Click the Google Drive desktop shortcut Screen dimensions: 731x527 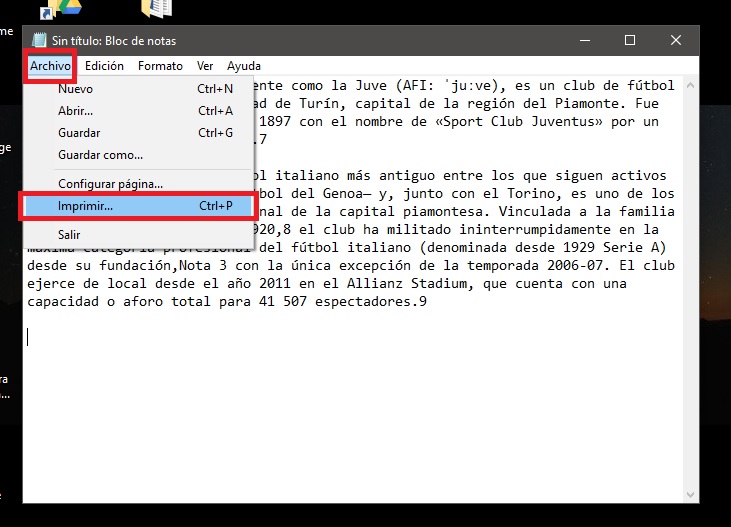pos(63,8)
